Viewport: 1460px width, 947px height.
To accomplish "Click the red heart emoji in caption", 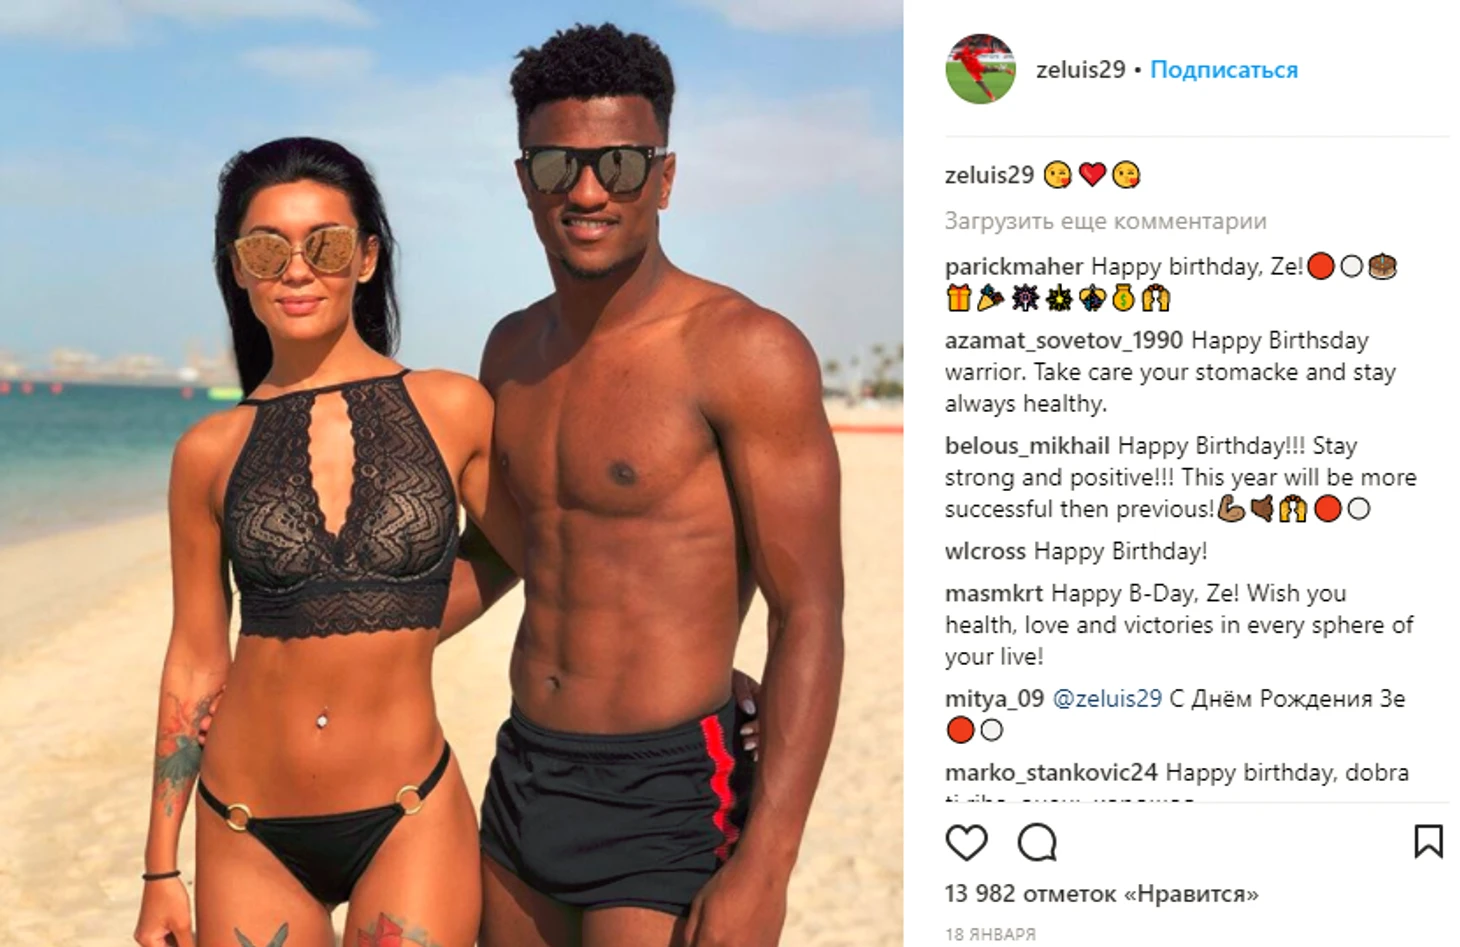I will click(x=1092, y=175).
